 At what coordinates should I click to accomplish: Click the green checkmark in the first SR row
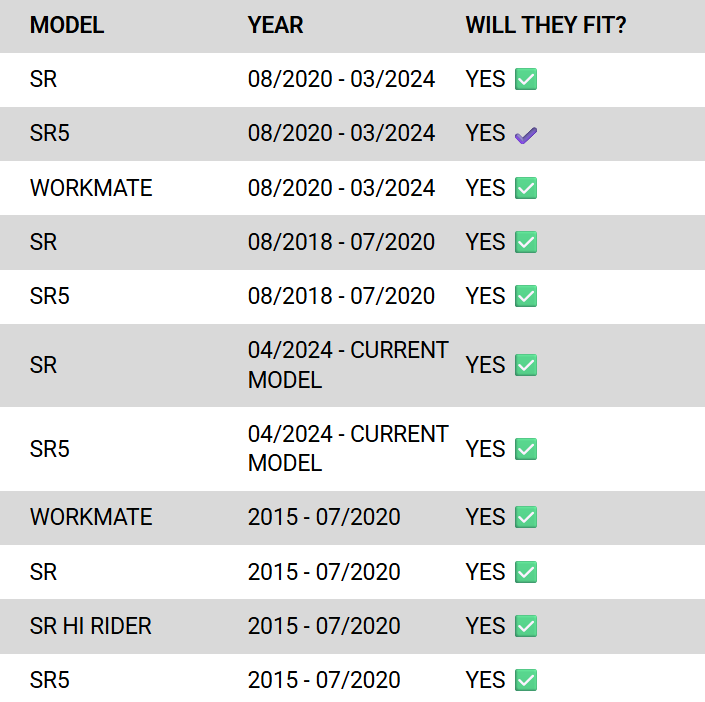coord(526,80)
